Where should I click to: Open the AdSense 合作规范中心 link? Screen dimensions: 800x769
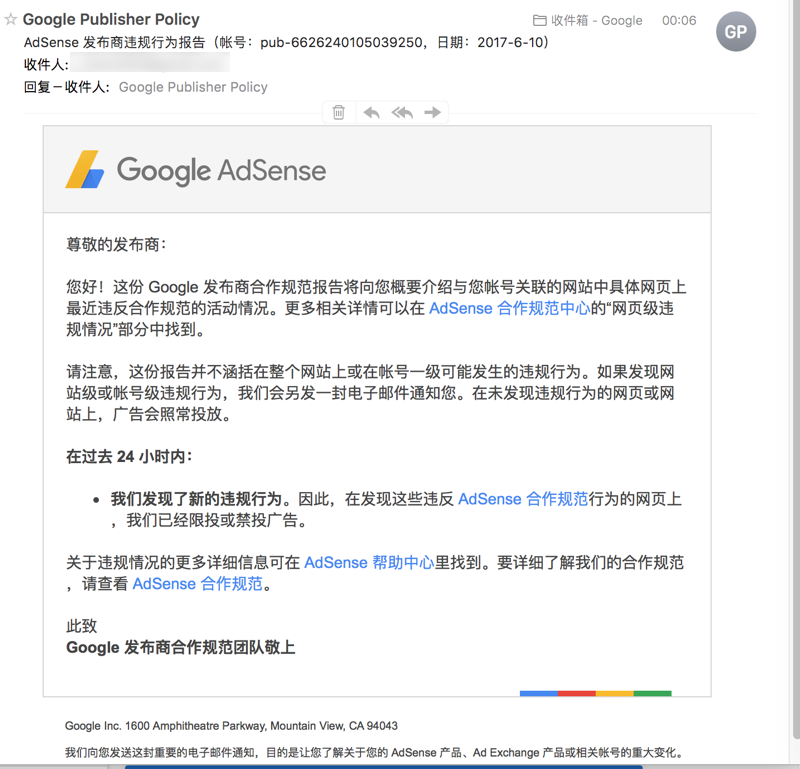pyautogui.click(x=509, y=308)
